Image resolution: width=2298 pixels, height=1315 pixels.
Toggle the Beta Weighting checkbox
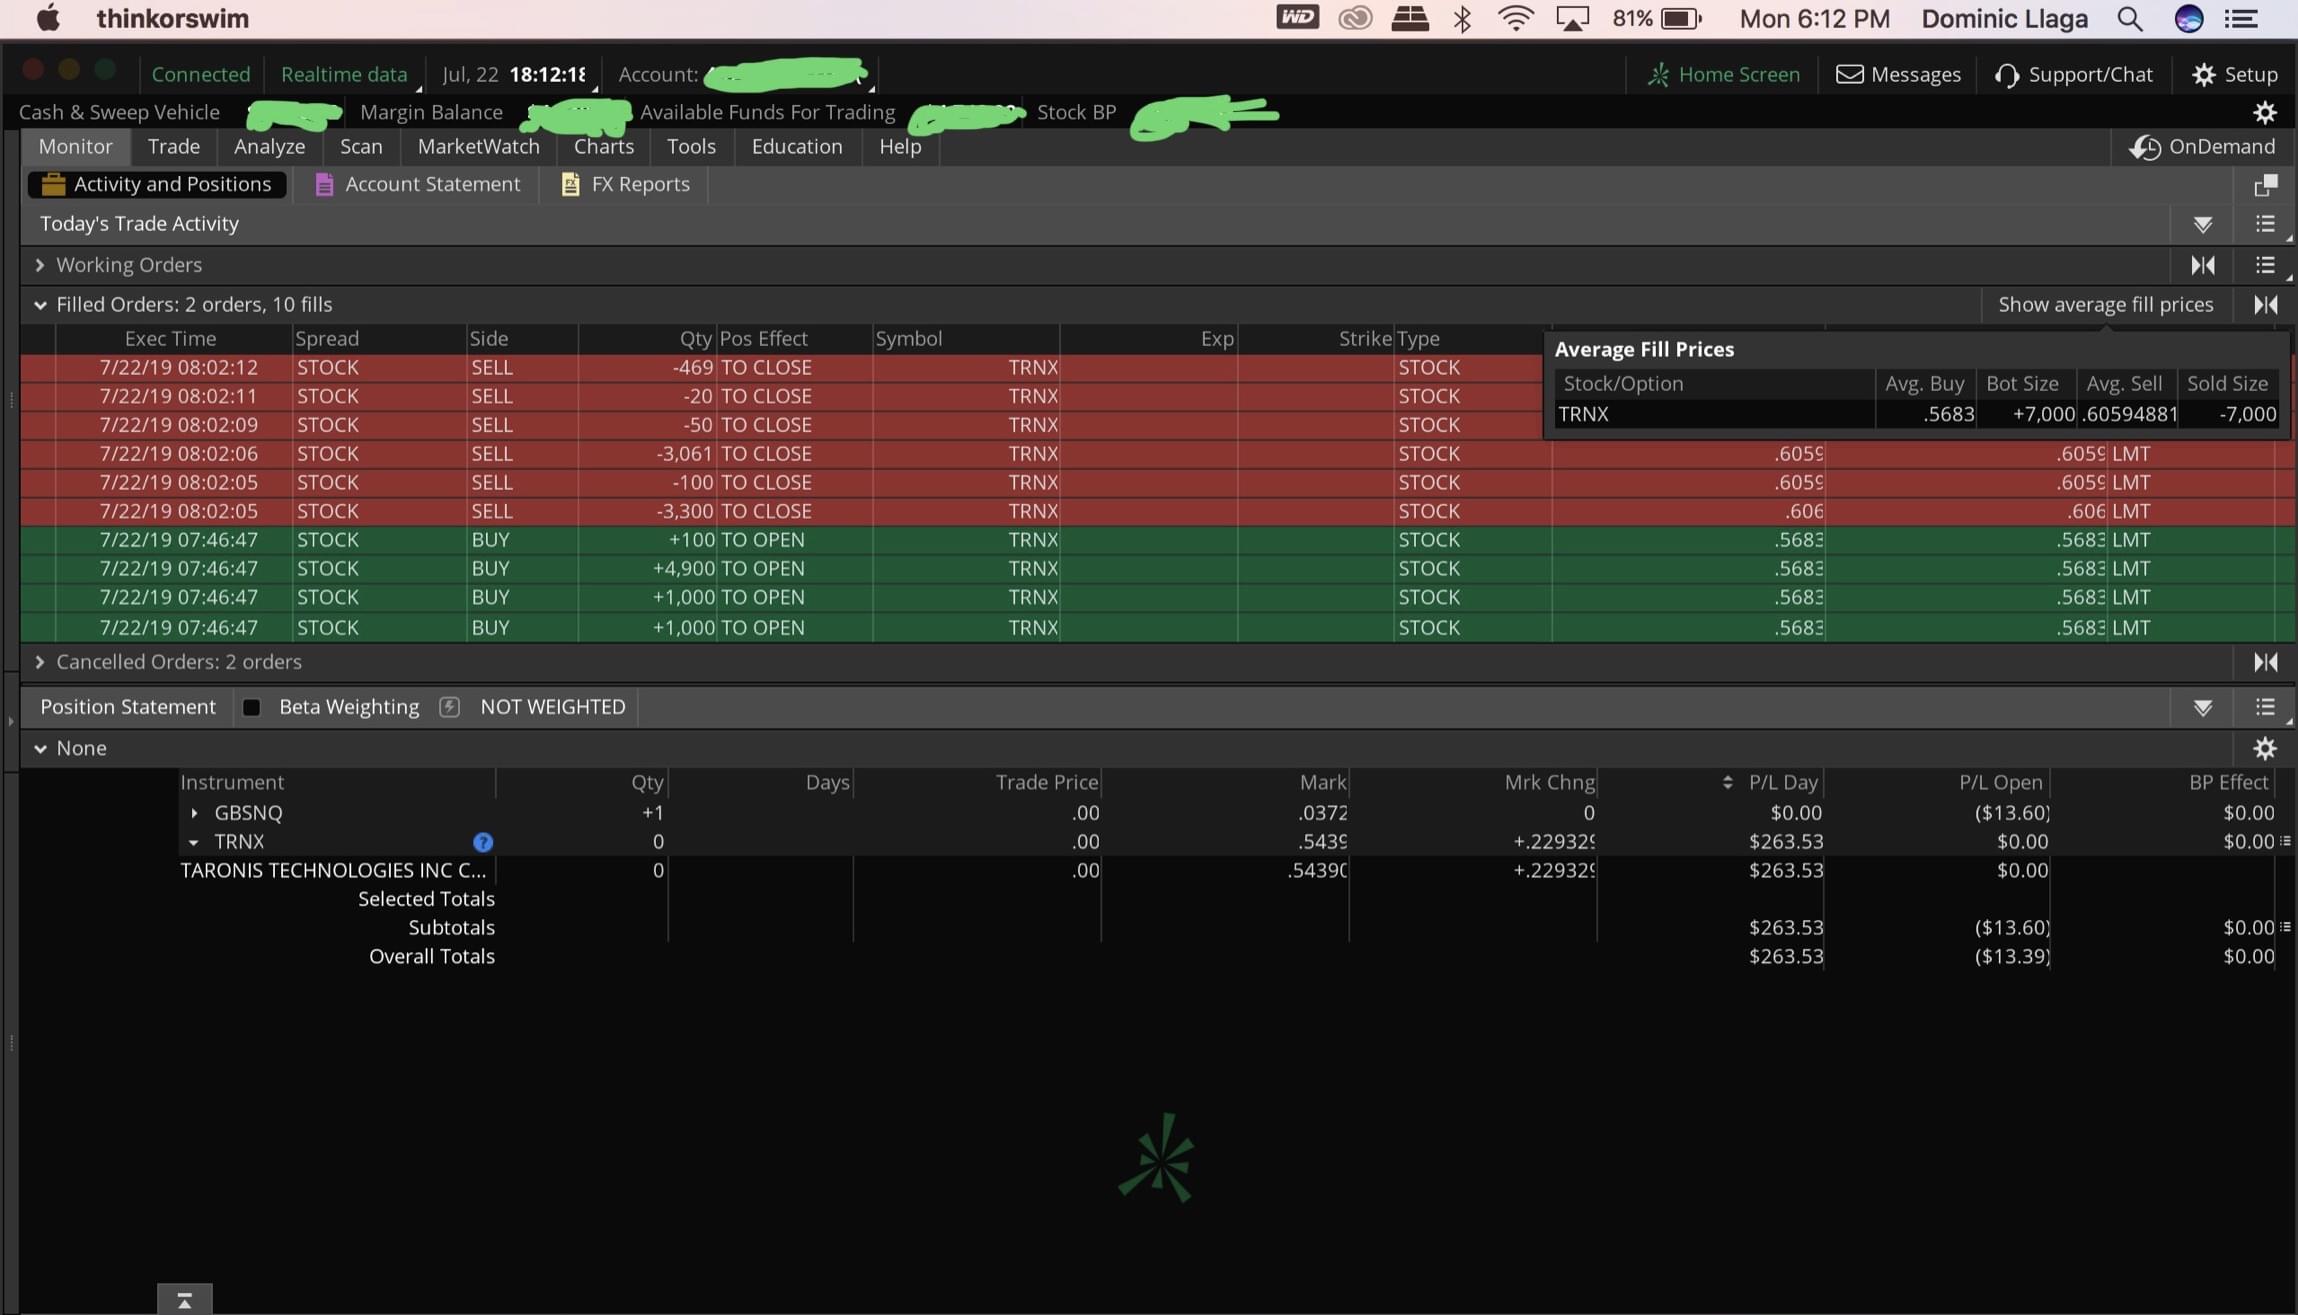pos(252,707)
